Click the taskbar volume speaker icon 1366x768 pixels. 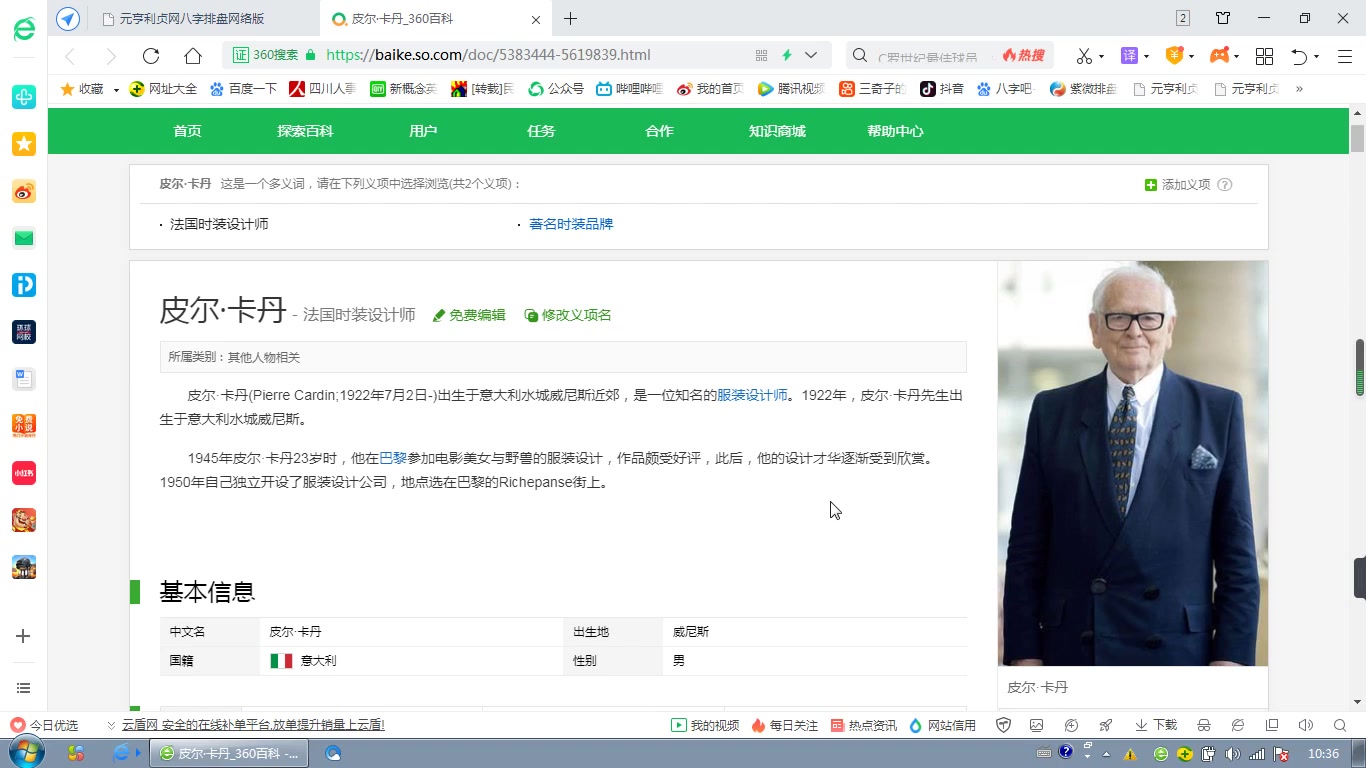tap(1232, 754)
